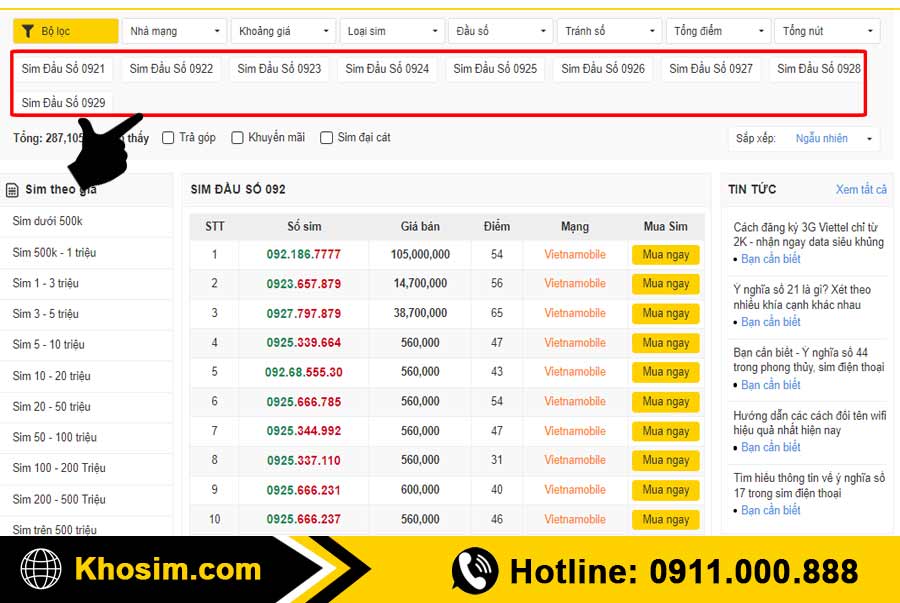This screenshot has width=900, height=603.
Task: Open the Nhà mạng dropdown
Action: point(174,30)
